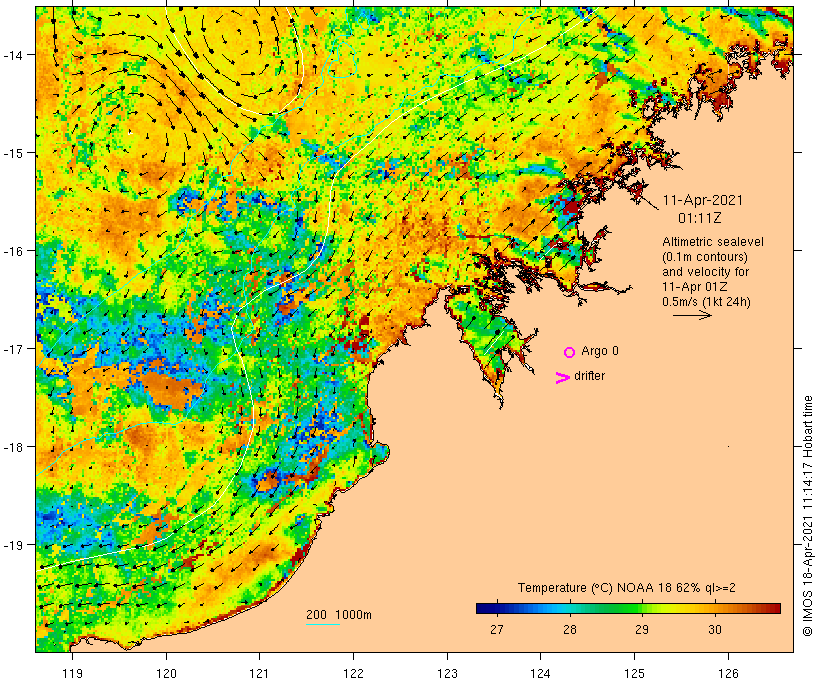
Task: Click the colorbar tick label 27
Action: (497, 630)
